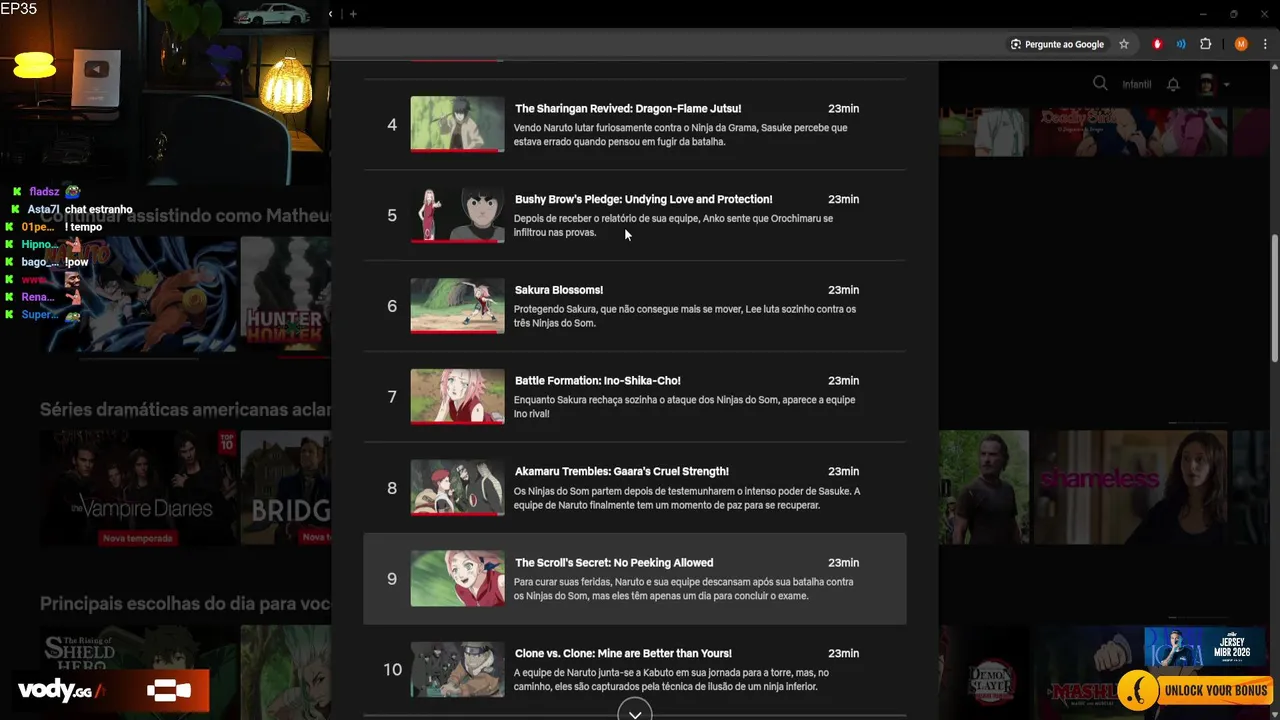
Task: Click the Netflix profile avatar
Action: 1207,84
